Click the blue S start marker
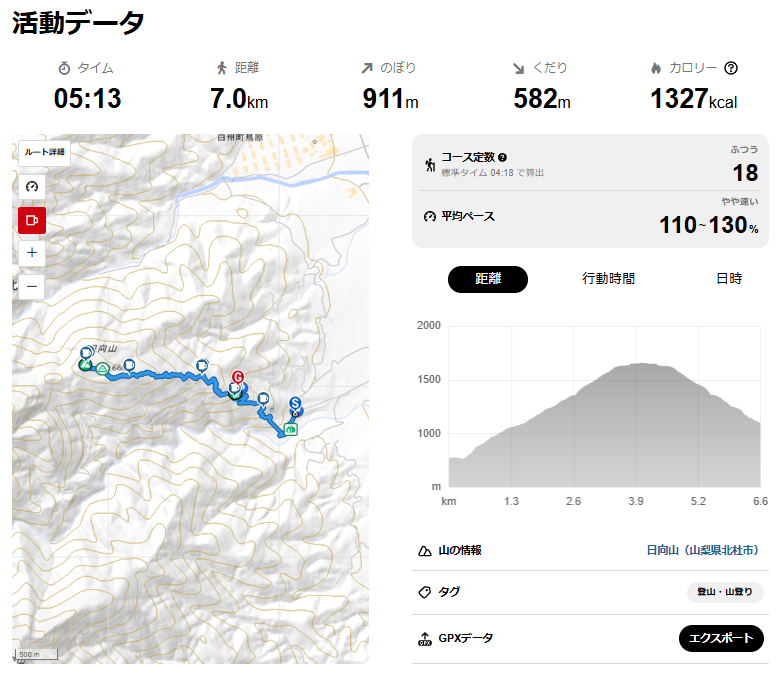This screenshot has width=781, height=676. pos(295,403)
